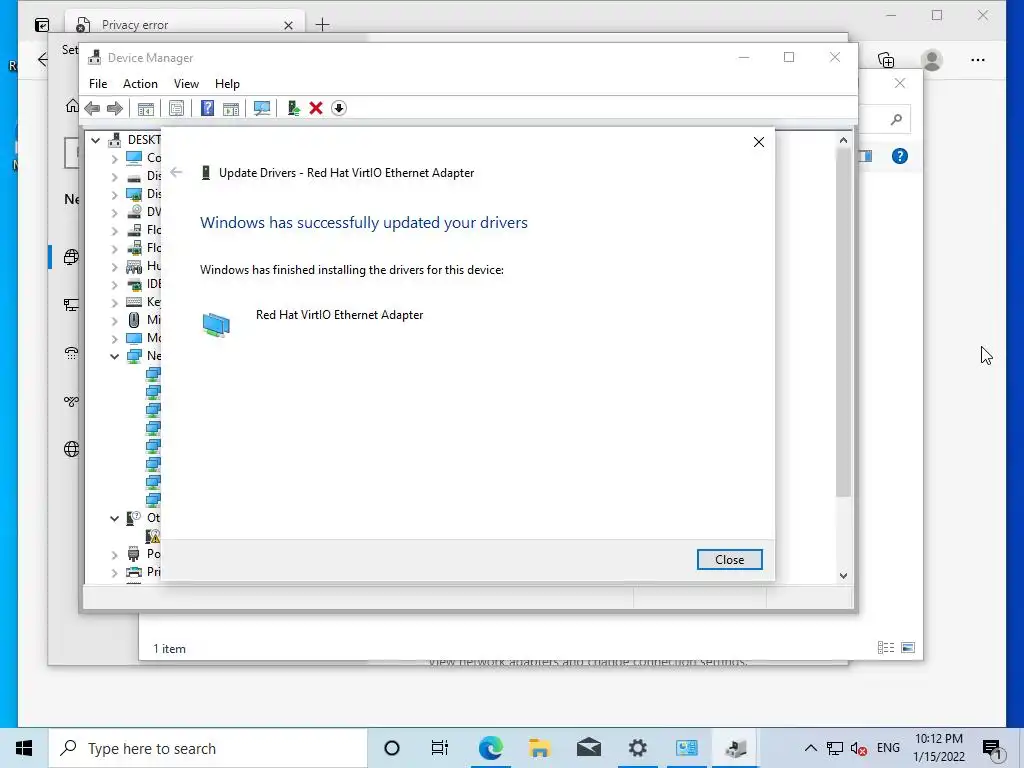
Task: Collapse the DESKT root computer node
Action: (95, 140)
